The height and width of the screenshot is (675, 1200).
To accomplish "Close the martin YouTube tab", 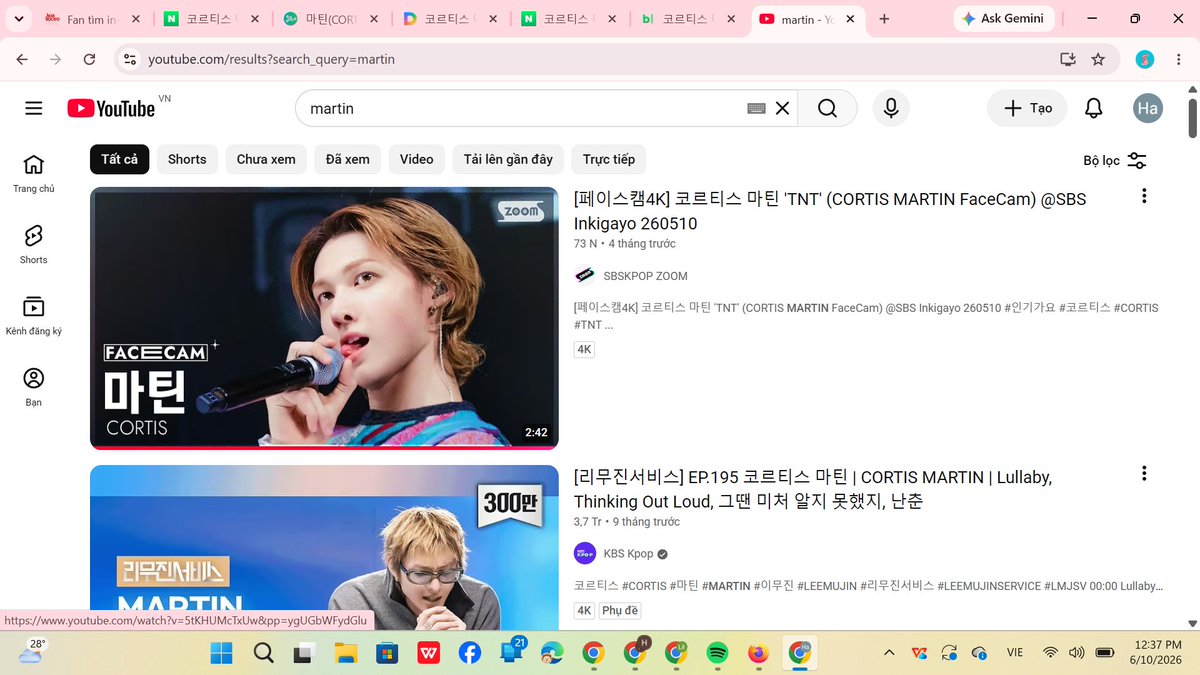I will click(x=852, y=19).
